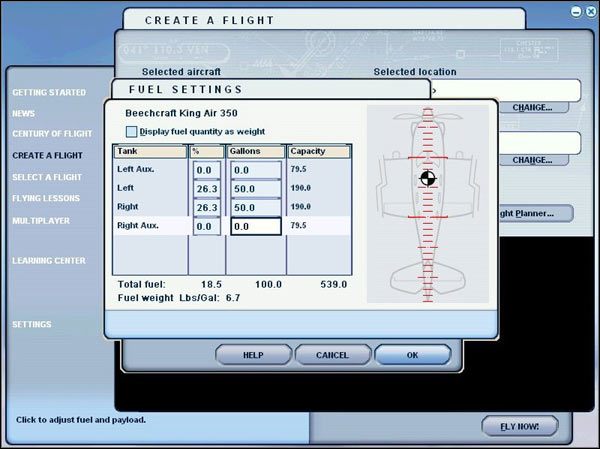The width and height of the screenshot is (600, 449).
Task: Open Flight Planner in Create a Flight window
Action: [x=536, y=214]
